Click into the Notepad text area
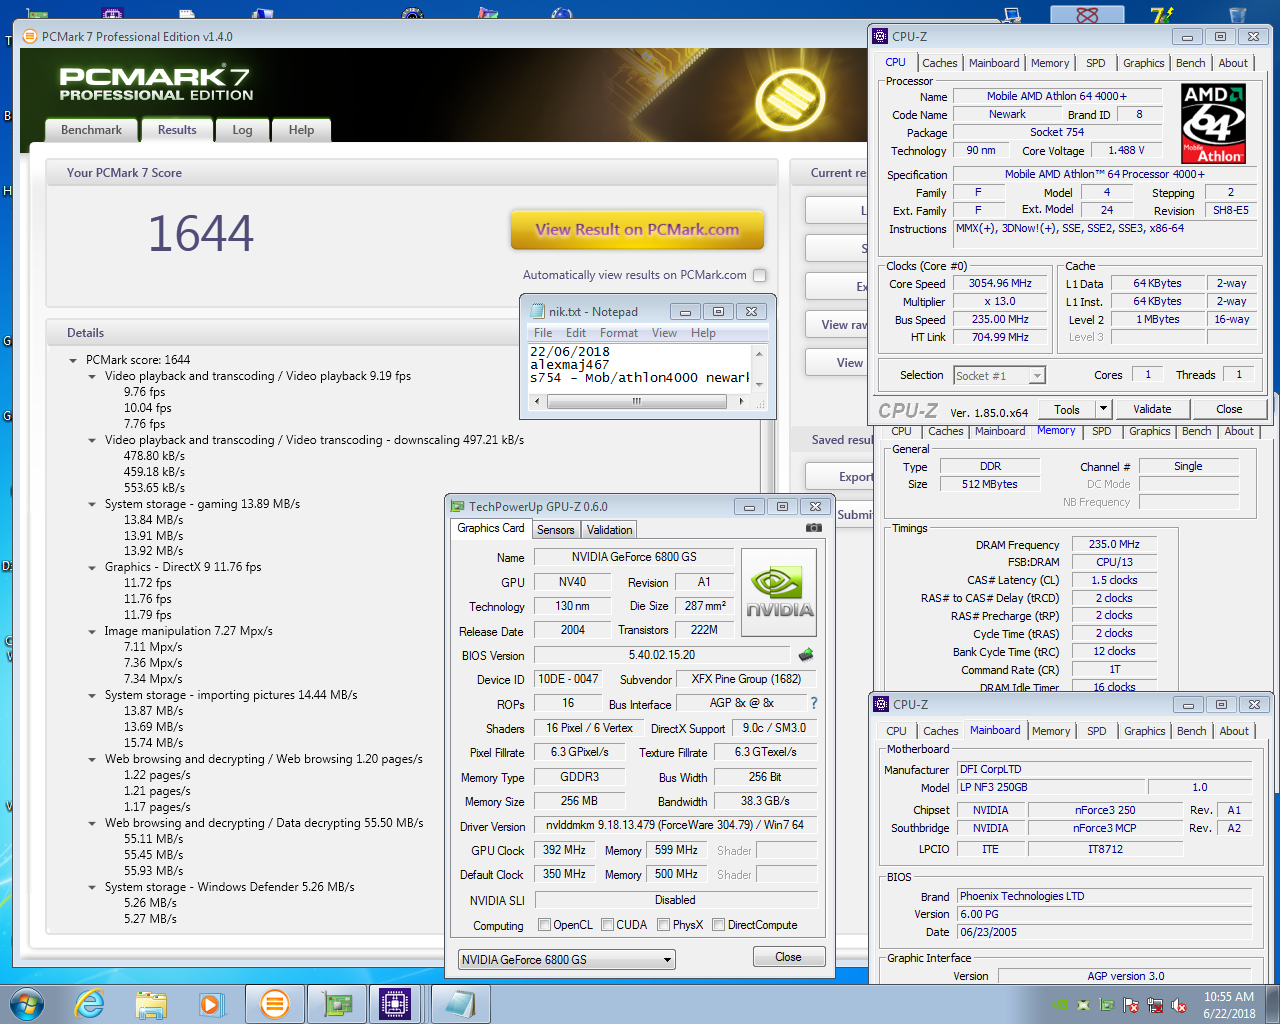The image size is (1280, 1024). click(x=640, y=368)
